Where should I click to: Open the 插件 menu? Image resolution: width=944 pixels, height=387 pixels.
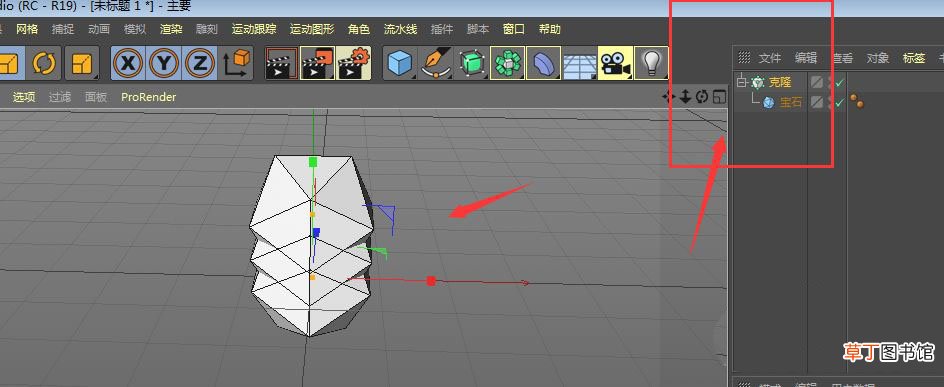(x=442, y=29)
